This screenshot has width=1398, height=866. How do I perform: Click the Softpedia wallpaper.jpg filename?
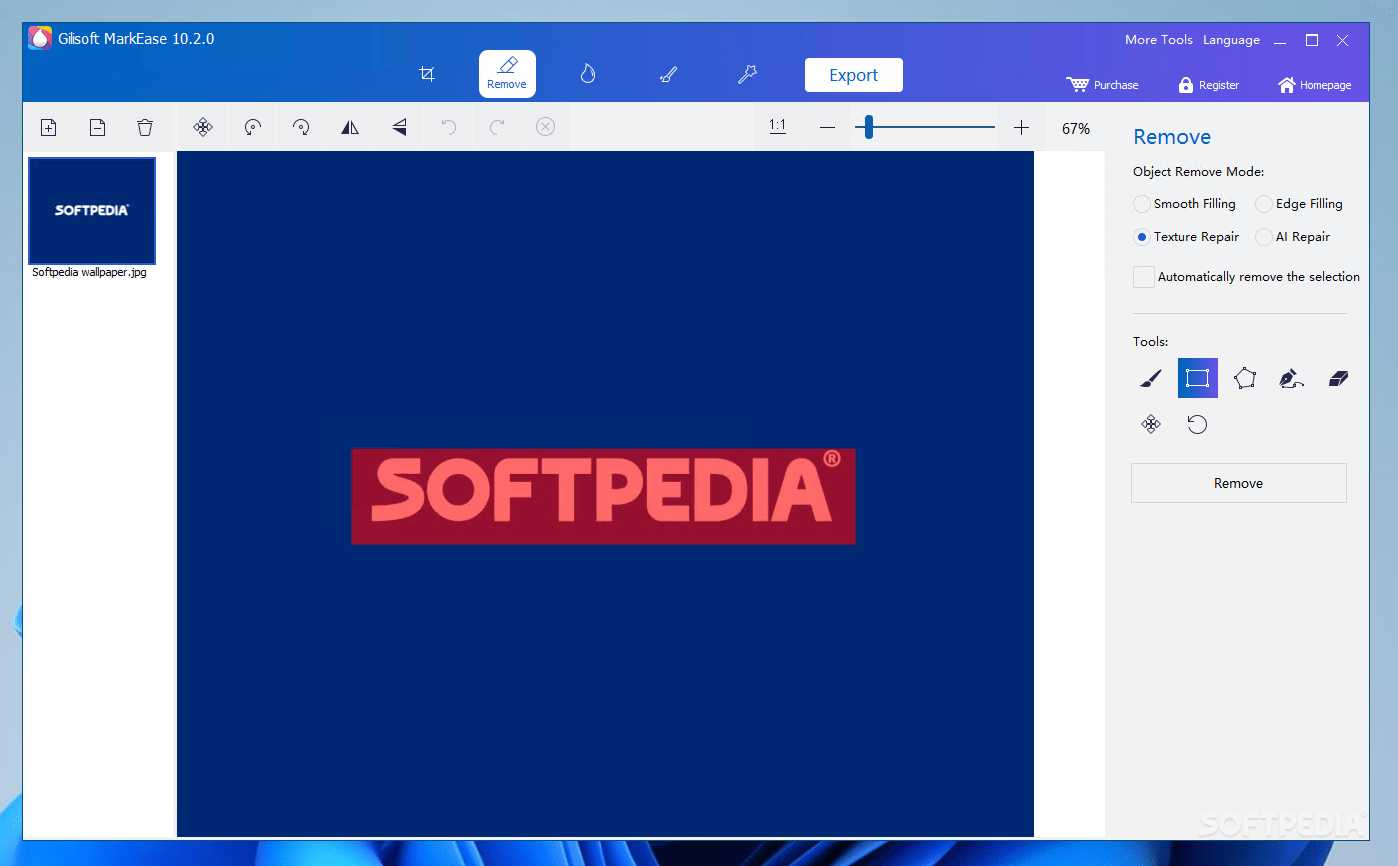click(x=89, y=272)
